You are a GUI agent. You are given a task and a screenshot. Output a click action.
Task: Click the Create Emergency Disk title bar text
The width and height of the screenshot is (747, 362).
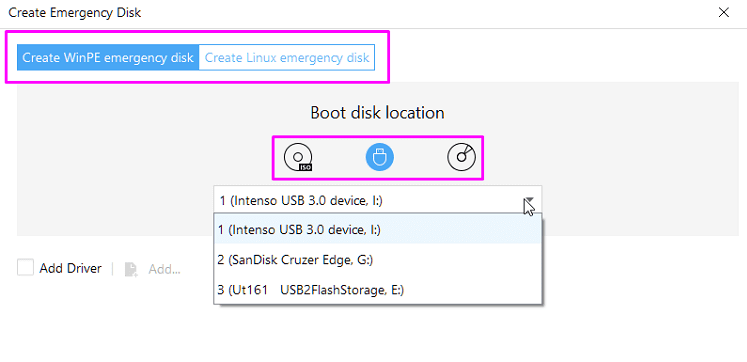75,12
